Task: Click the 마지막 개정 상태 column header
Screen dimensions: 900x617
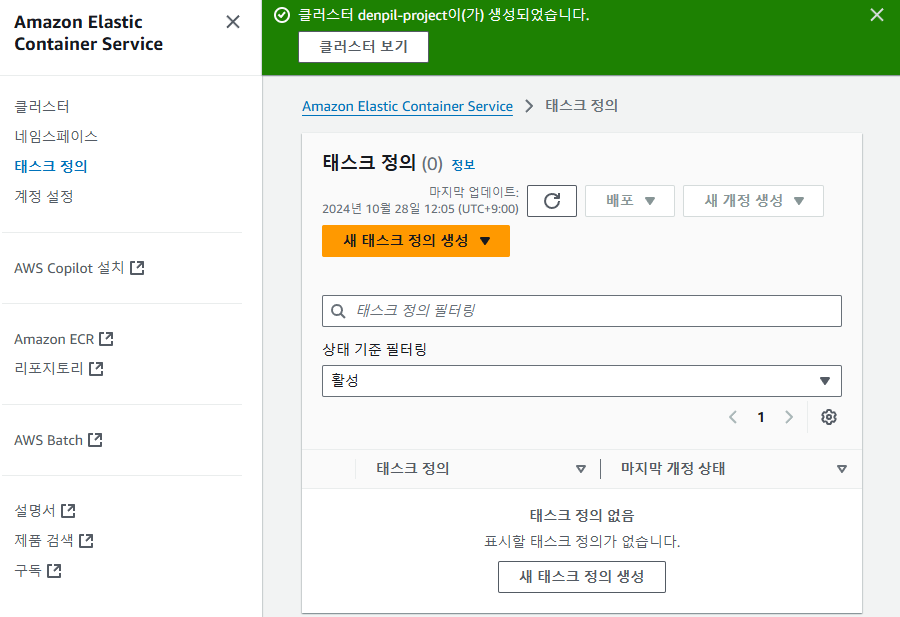Action: point(673,469)
